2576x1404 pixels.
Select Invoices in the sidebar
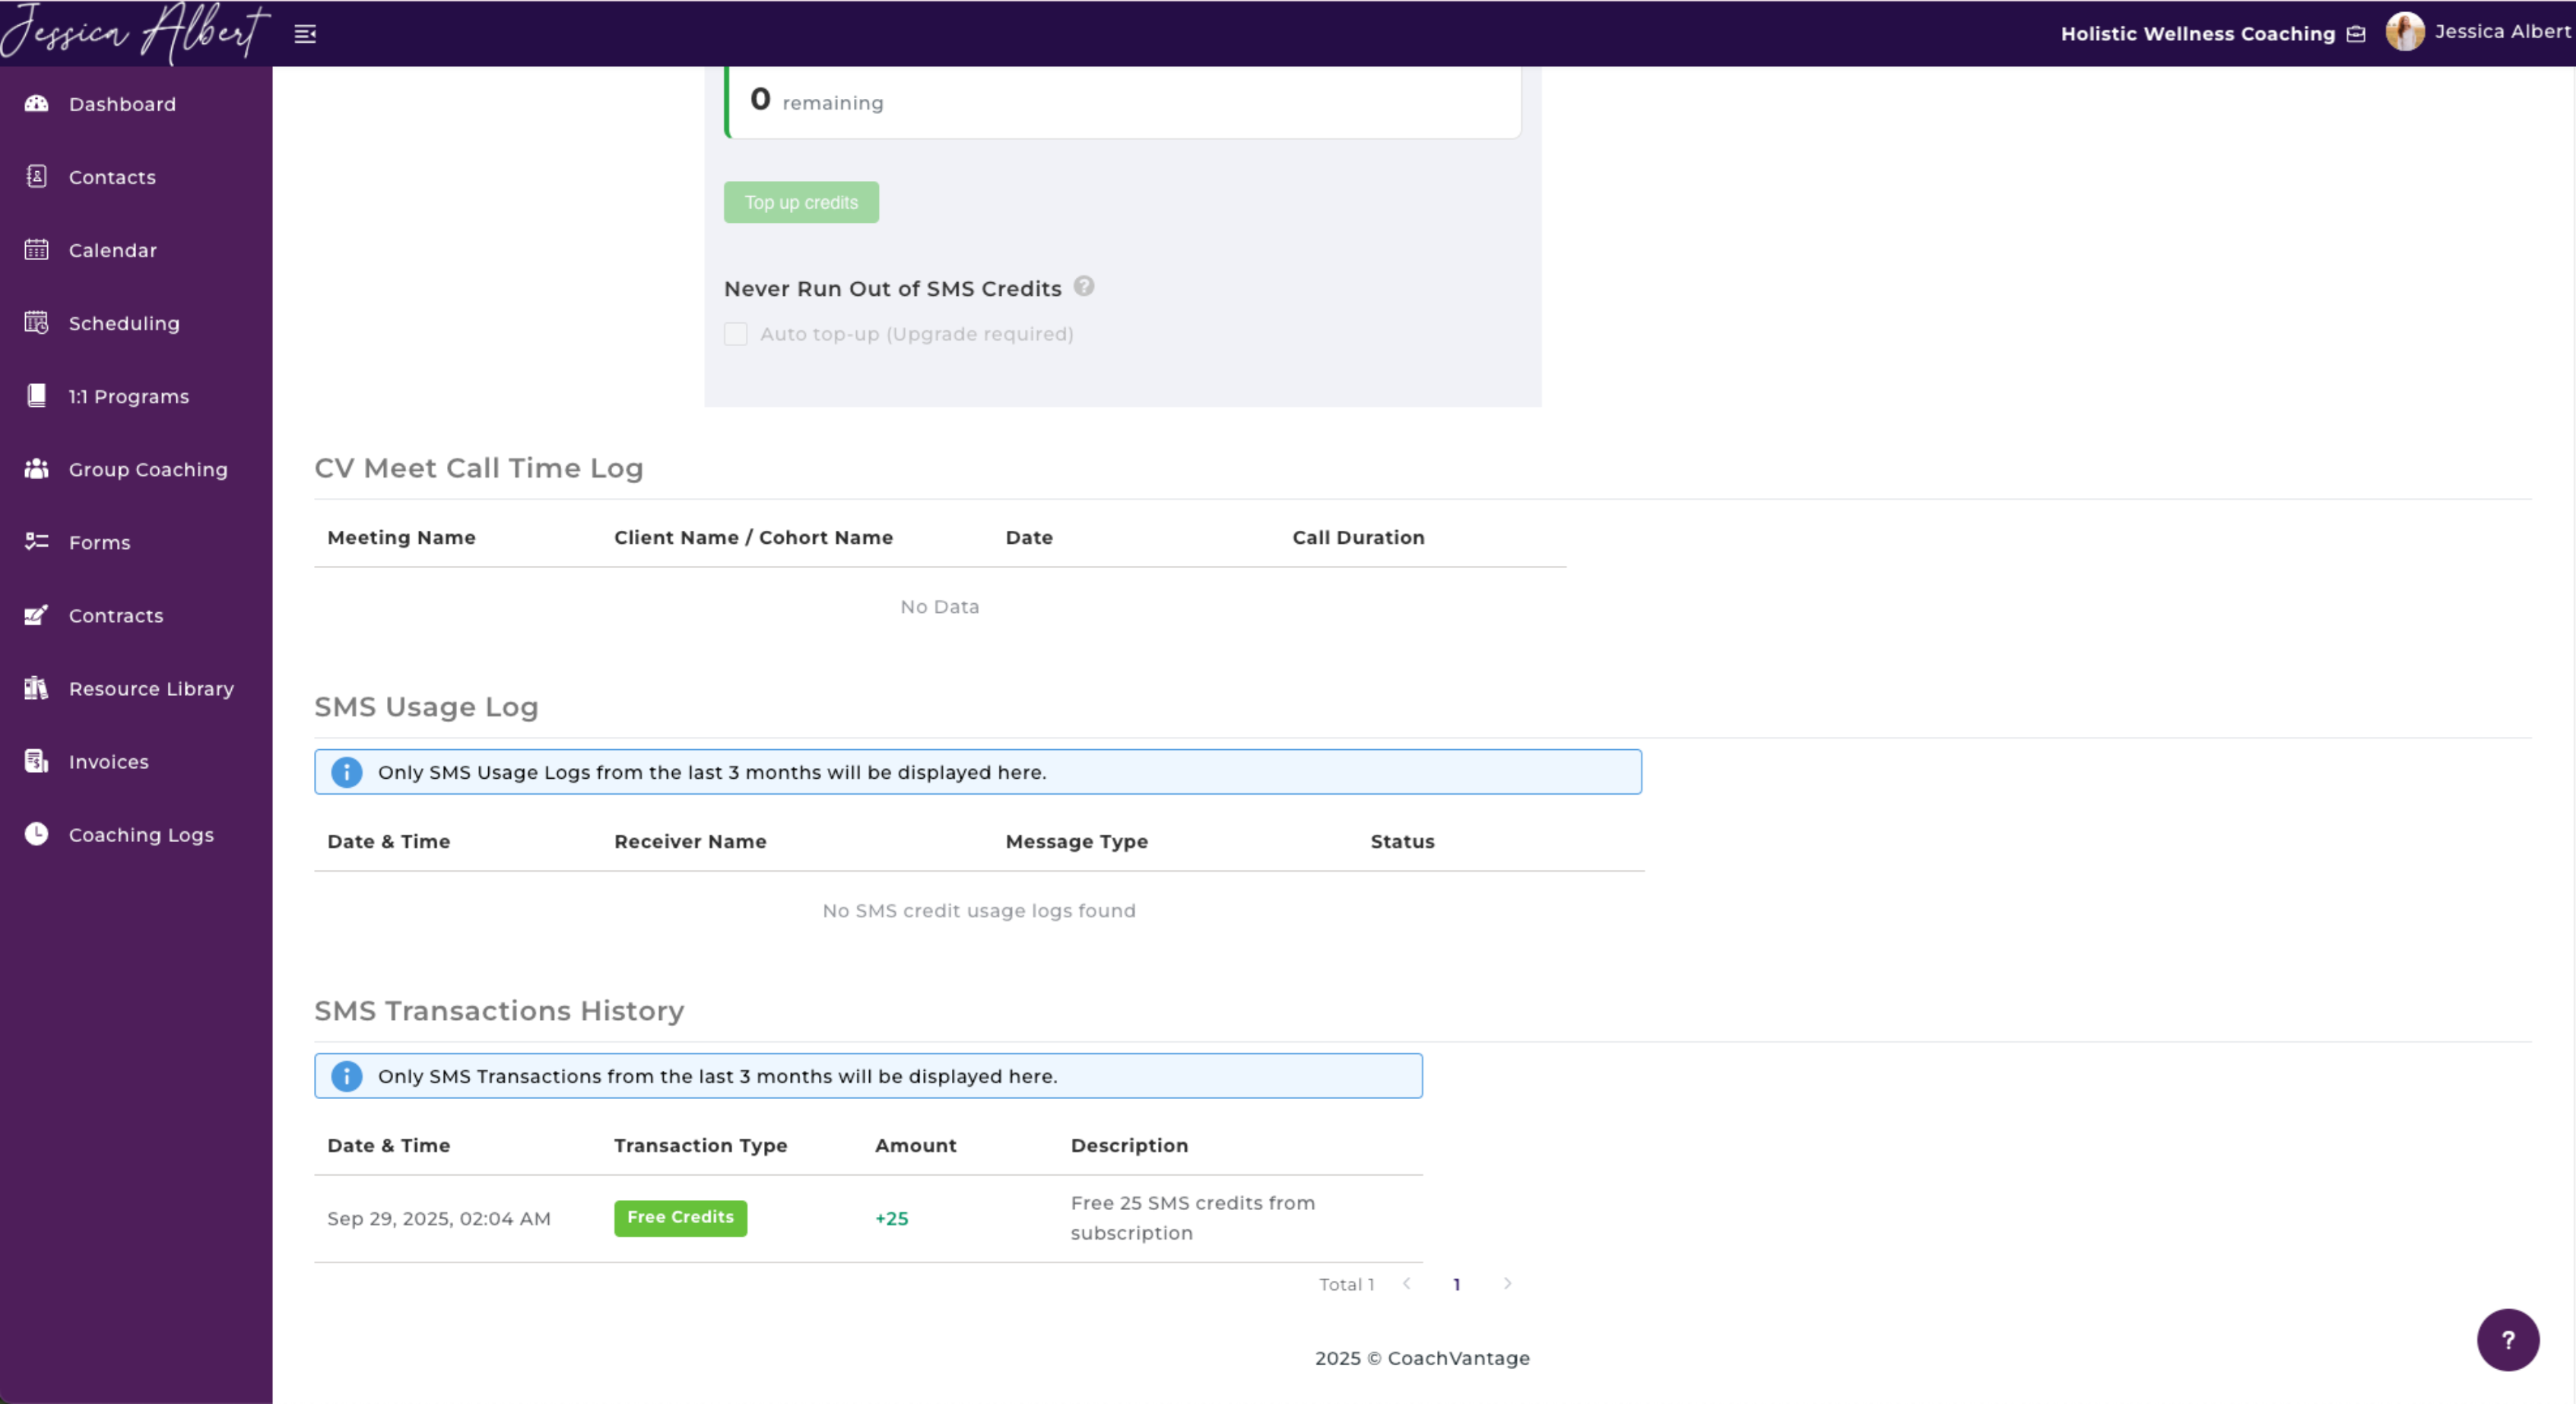coord(108,762)
